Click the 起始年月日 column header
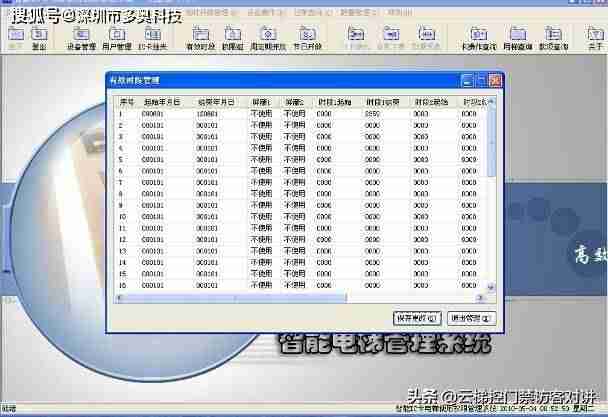Image resolution: width=608 pixels, height=417 pixels. [162, 102]
